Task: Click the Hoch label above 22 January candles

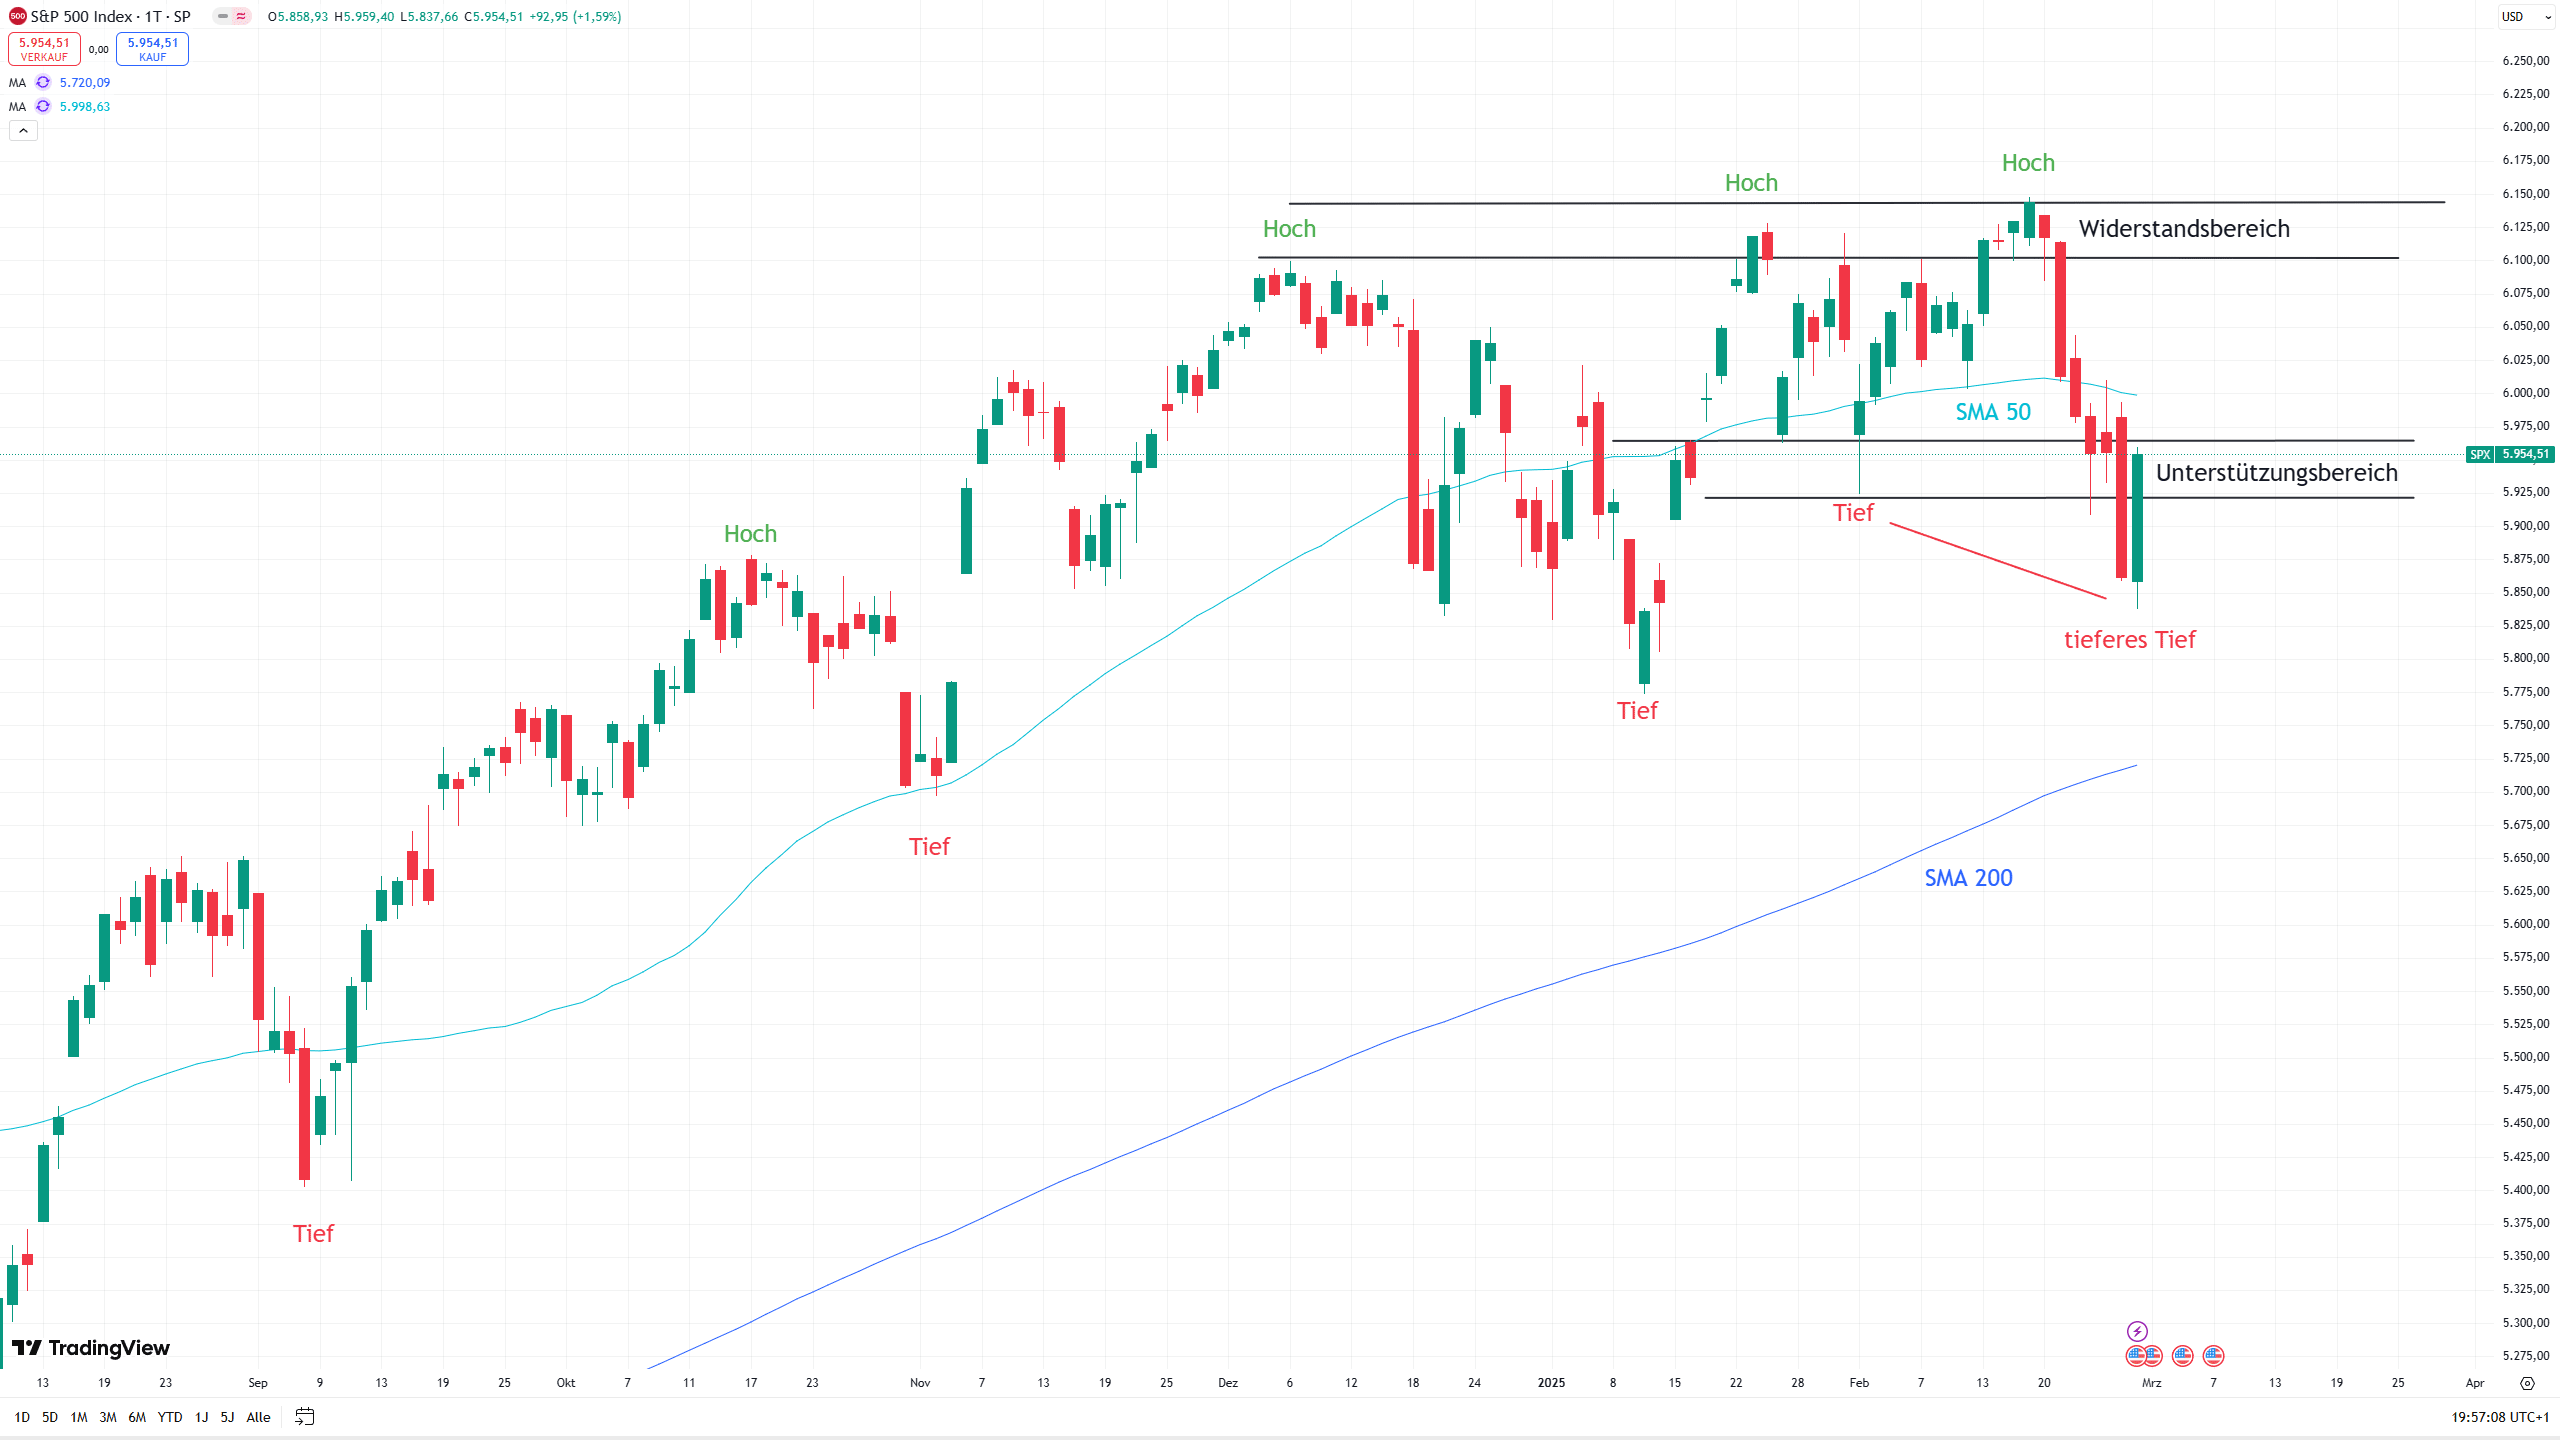Action: tap(1751, 183)
